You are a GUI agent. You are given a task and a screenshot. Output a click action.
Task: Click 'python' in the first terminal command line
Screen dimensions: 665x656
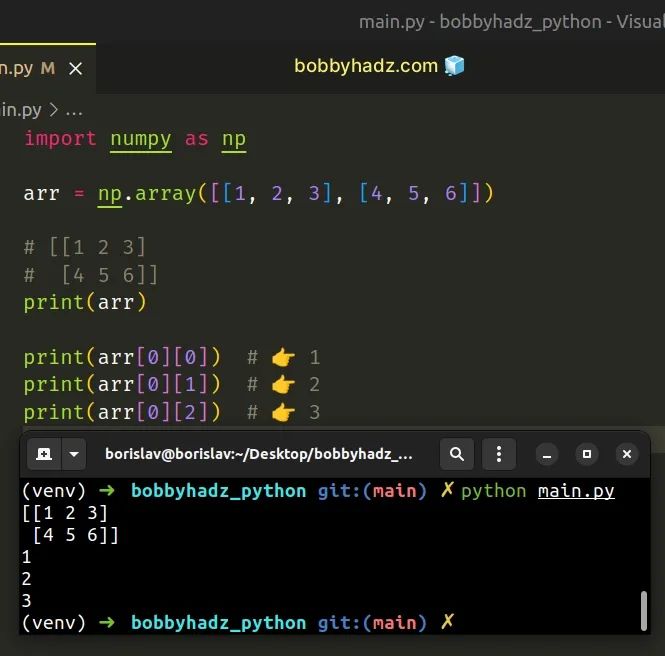pyautogui.click(x=494, y=491)
